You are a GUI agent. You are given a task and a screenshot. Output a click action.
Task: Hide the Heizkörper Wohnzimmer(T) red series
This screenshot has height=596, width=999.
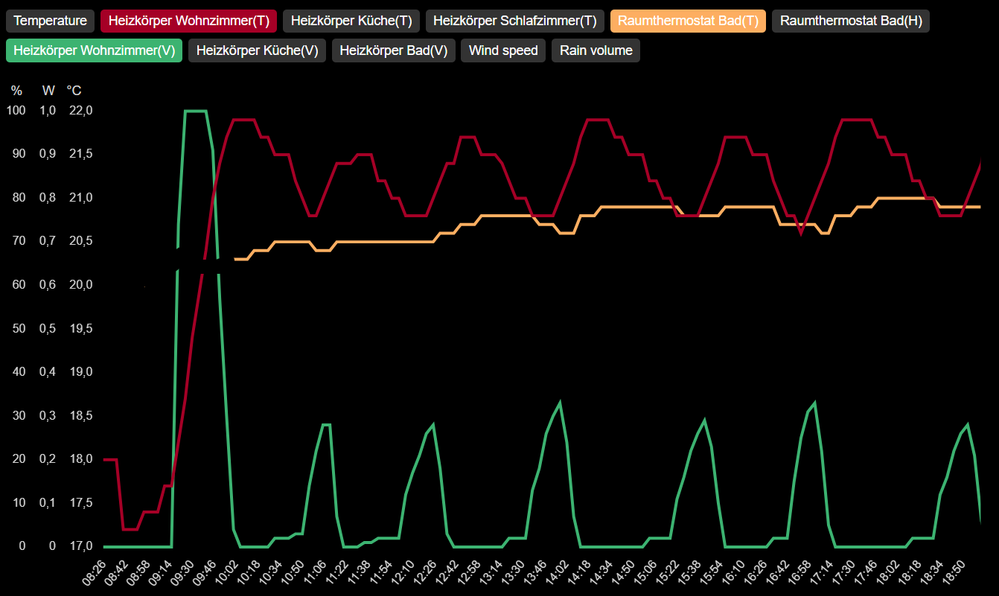[x=189, y=21]
